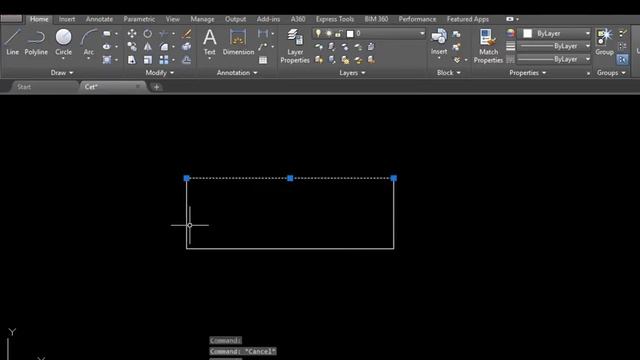Expand the Annotation panel

click(237, 73)
